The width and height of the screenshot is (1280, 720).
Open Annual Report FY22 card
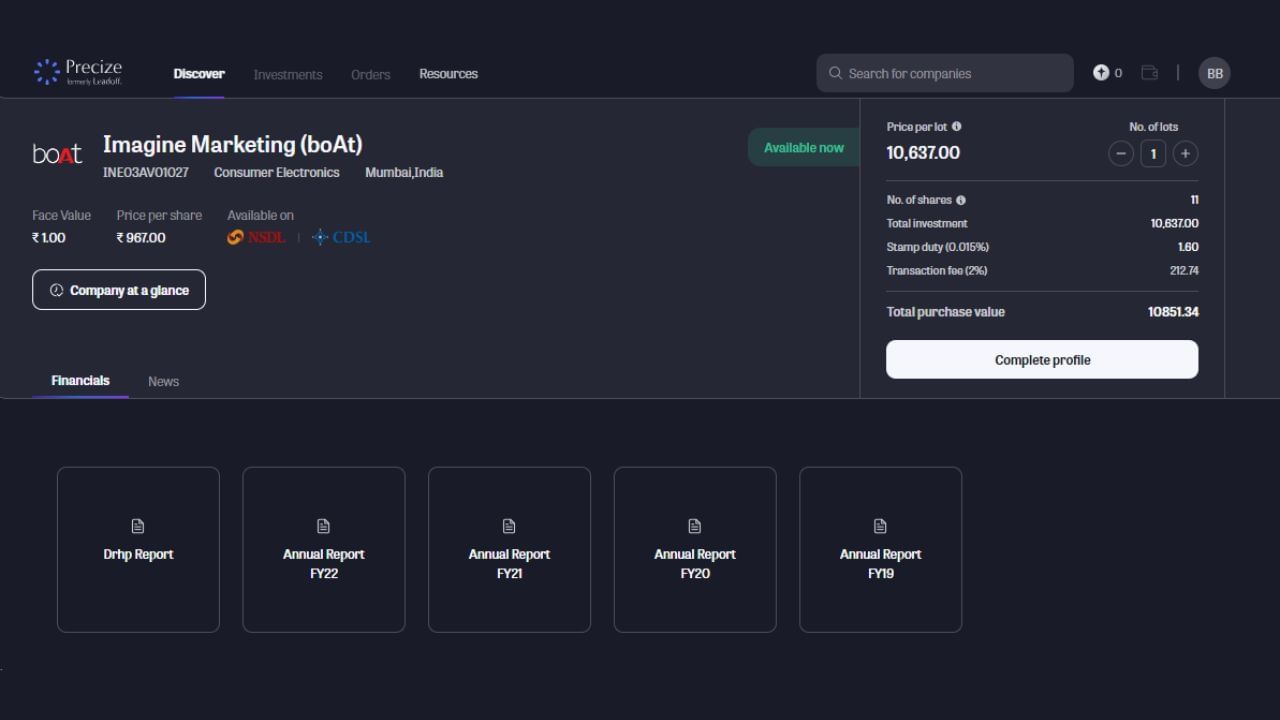[324, 549]
